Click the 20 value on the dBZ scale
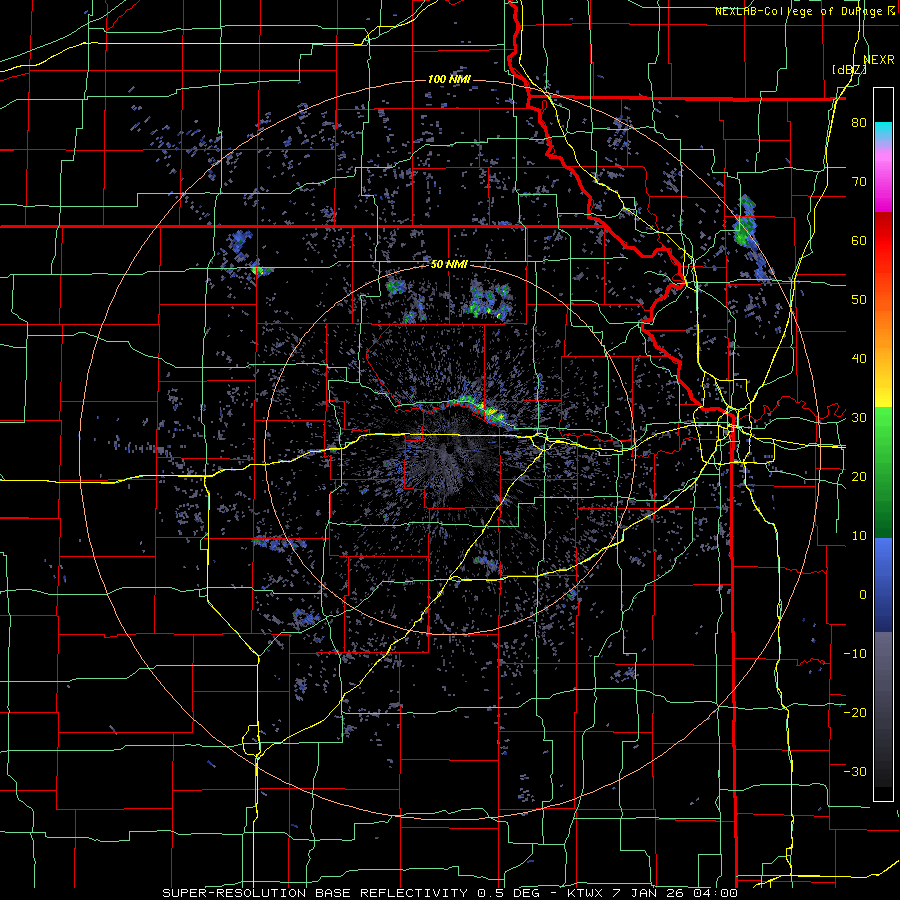 pos(859,477)
